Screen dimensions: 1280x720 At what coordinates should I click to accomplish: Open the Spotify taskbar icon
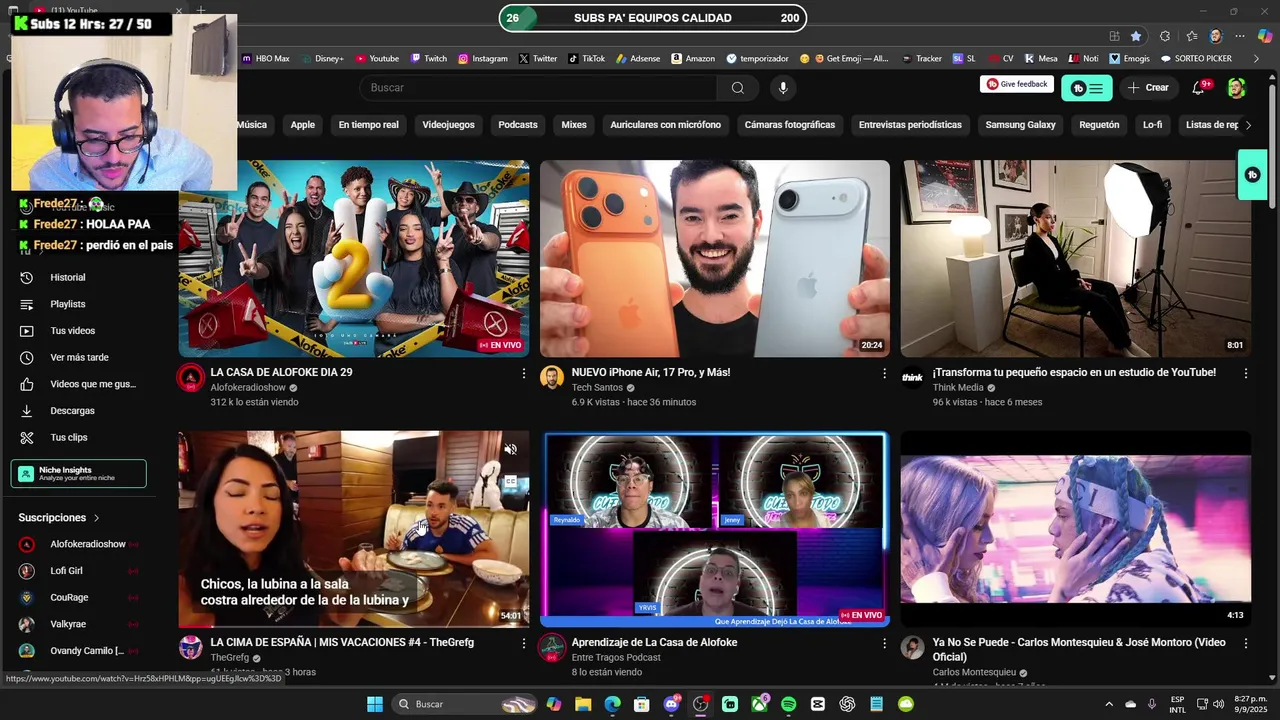(x=788, y=704)
